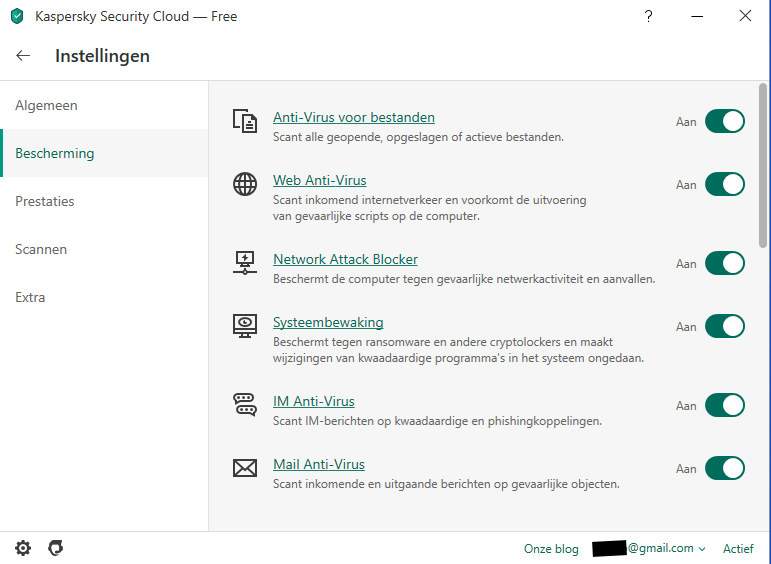Image resolution: width=771 pixels, height=564 pixels.
Task: Click the Systeembewaking monitor eye icon
Action: pyautogui.click(x=245, y=326)
